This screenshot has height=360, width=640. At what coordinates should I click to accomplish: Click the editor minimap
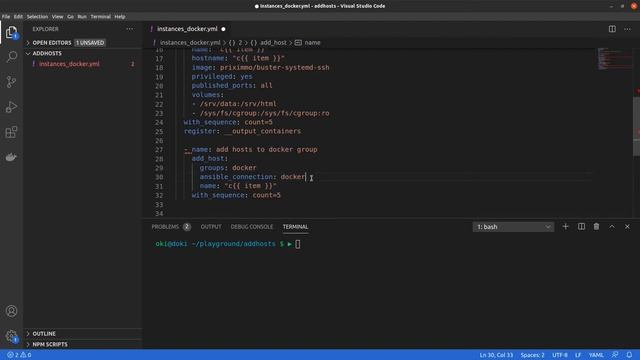tap(614, 59)
